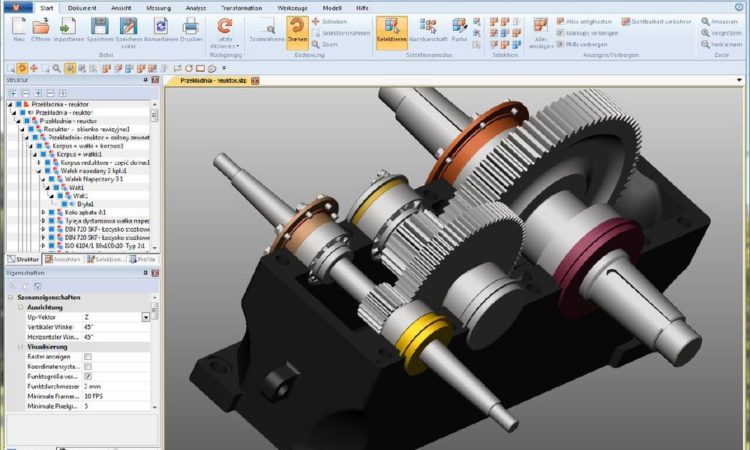The height and width of the screenshot is (450, 750).
Task: Open the Up-Vektor dropdown
Action: pyautogui.click(x=145, y=317)
